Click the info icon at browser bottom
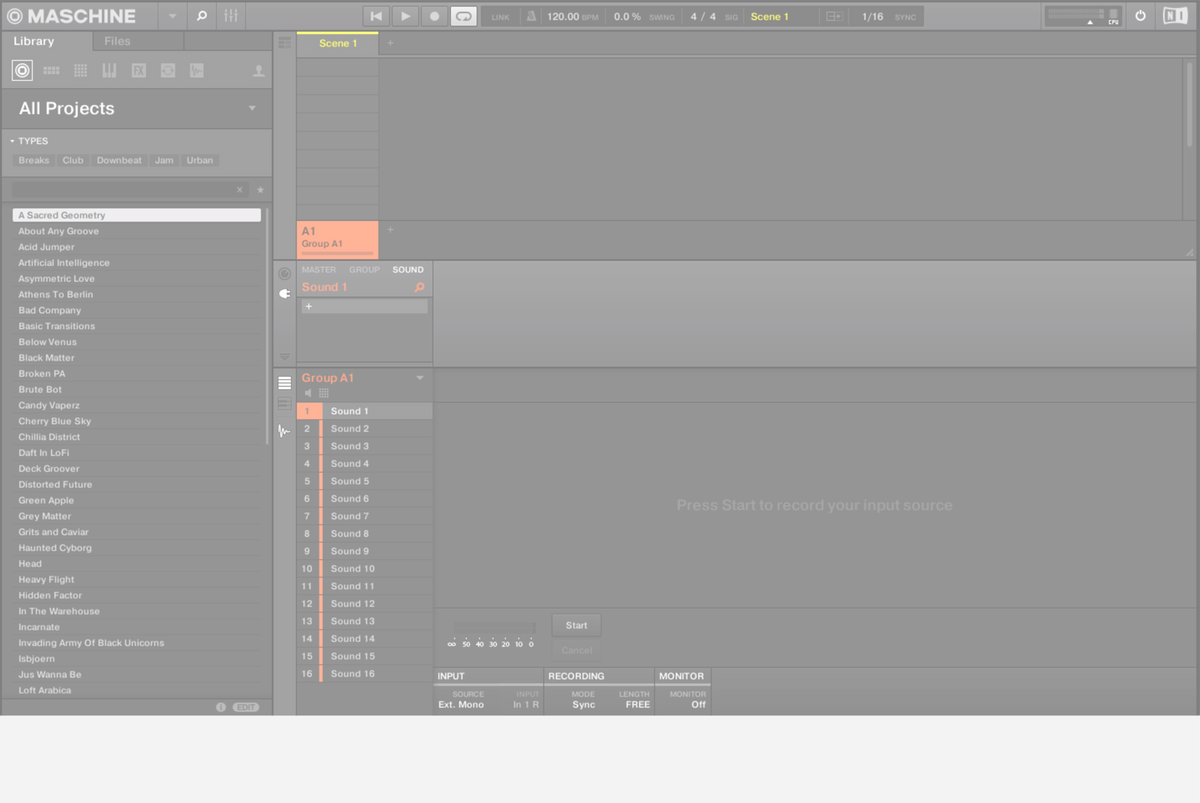The height and width of the screenshot is (803, 1200). click(221, 707)
